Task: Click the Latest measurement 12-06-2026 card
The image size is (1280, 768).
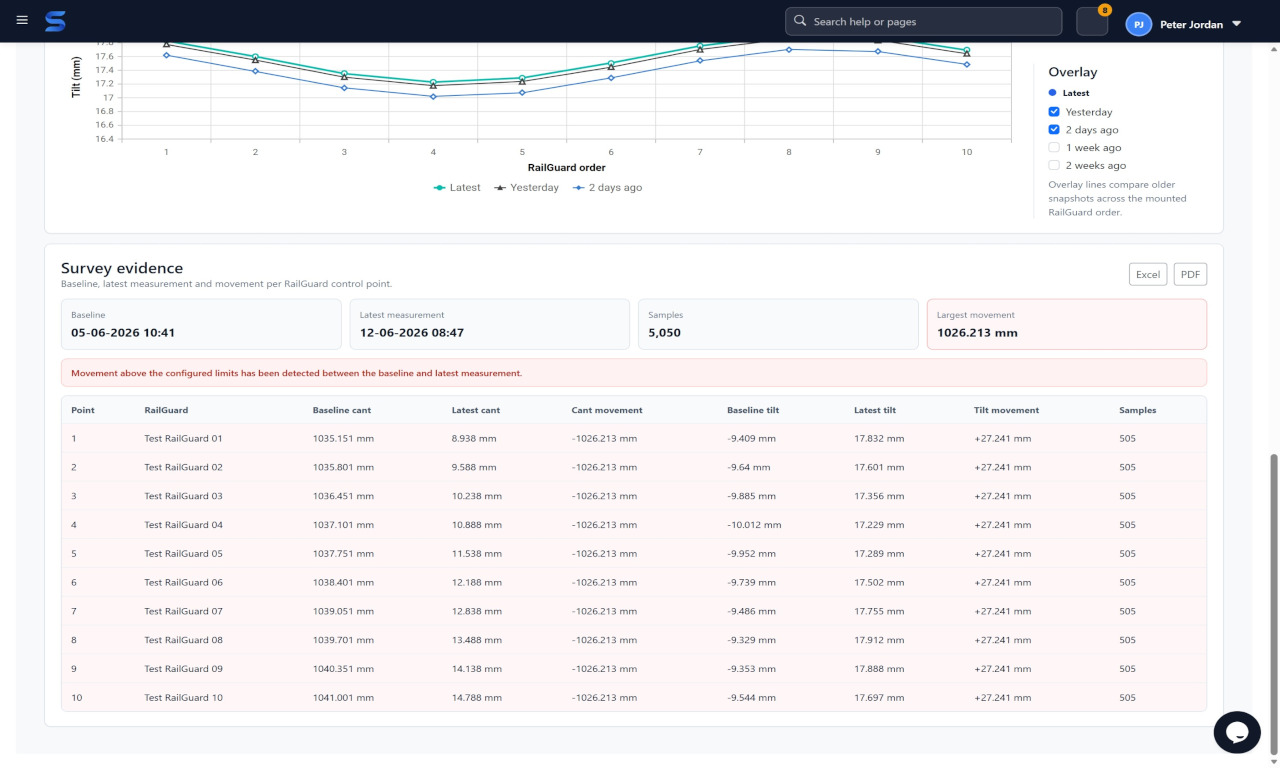Action: pyautogui.click(x=490, y=324)
